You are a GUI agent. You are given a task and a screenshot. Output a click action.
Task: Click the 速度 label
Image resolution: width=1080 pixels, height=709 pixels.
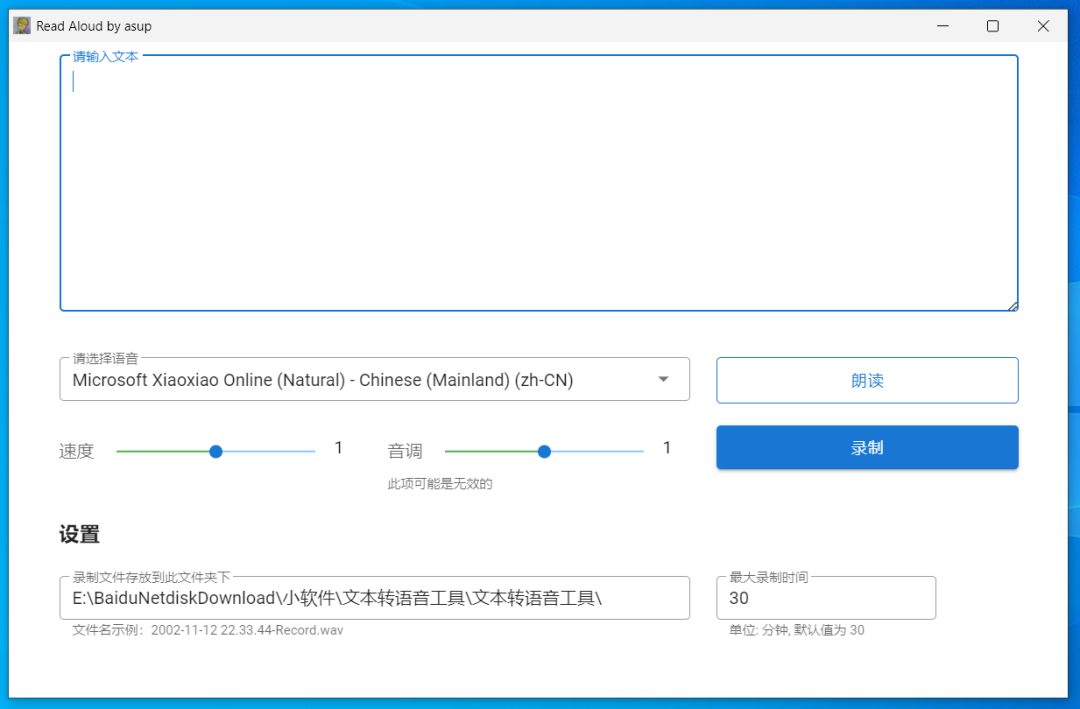[x=76, y=451]
